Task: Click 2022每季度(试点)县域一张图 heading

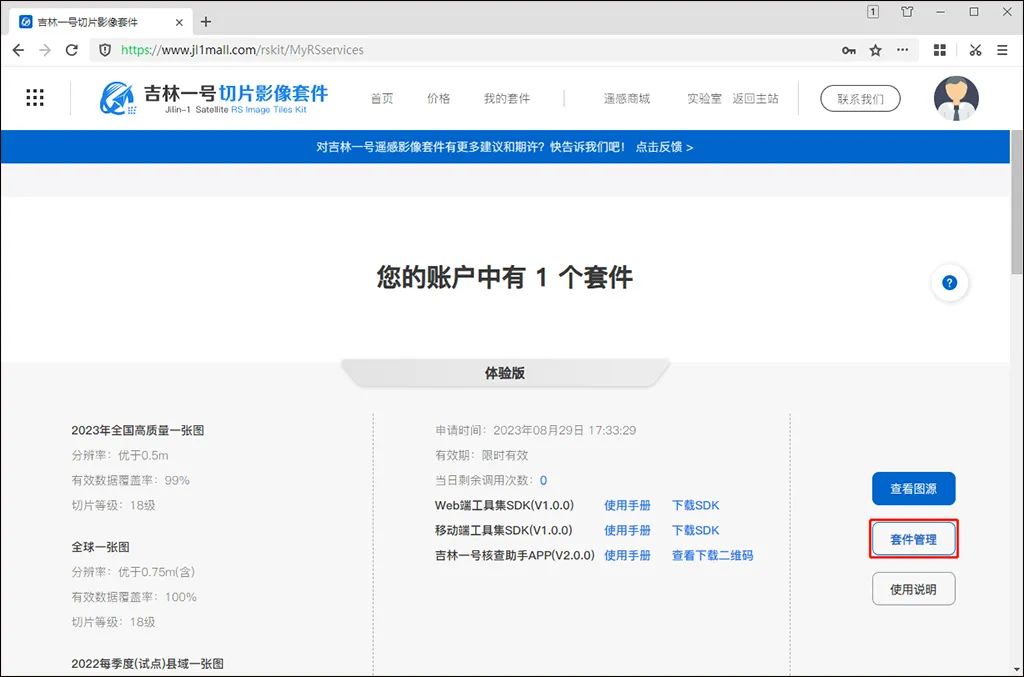Action: point(148,663)
